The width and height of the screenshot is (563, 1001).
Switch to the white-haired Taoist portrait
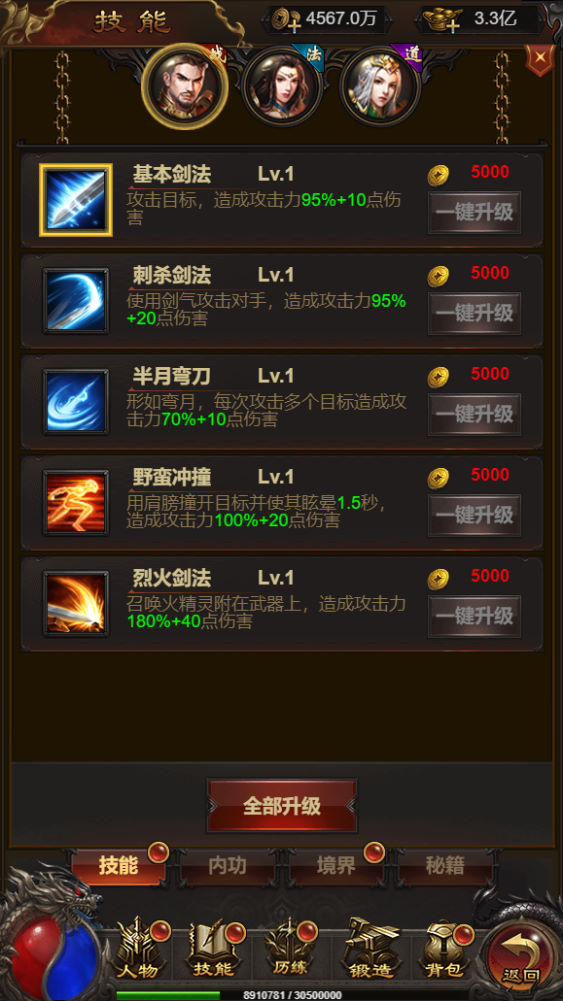click(x=380, y=87)
